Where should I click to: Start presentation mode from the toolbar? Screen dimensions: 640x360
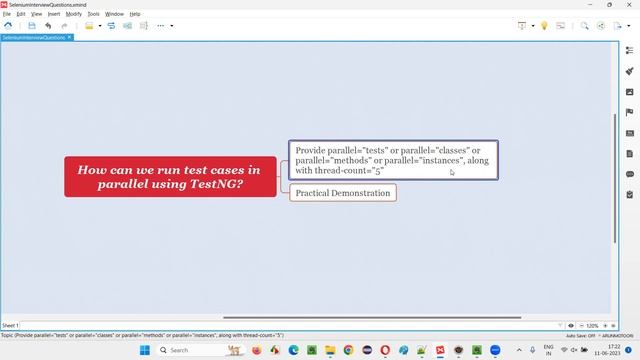(x=522, y=26)
